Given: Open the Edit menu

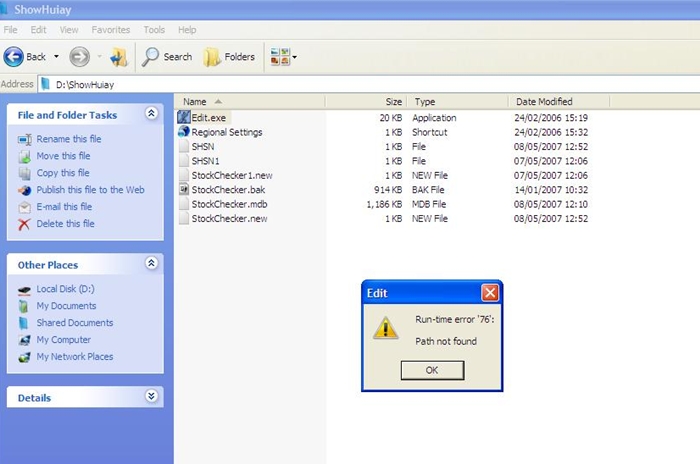Looking at the screenshot, I should coord(38,30).
